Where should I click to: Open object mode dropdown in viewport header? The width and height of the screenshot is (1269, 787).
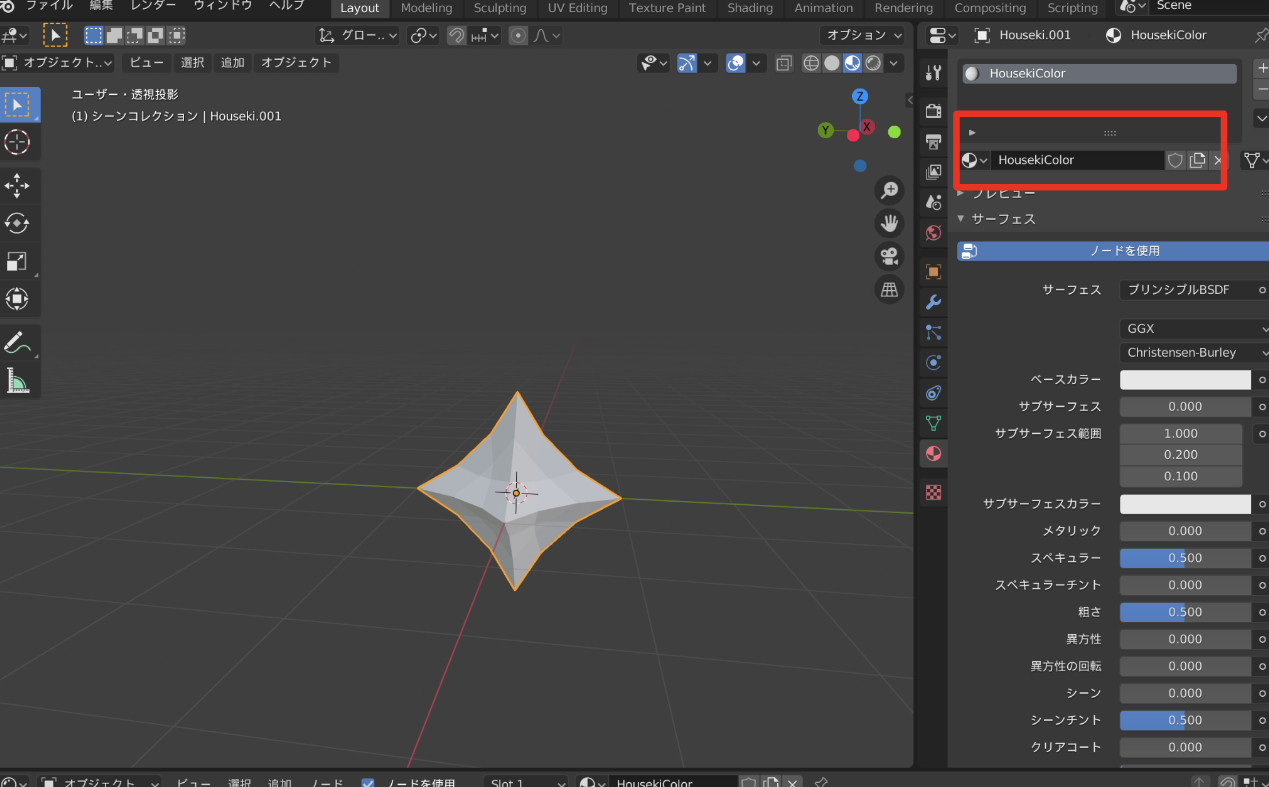click(x=60, y=62)
